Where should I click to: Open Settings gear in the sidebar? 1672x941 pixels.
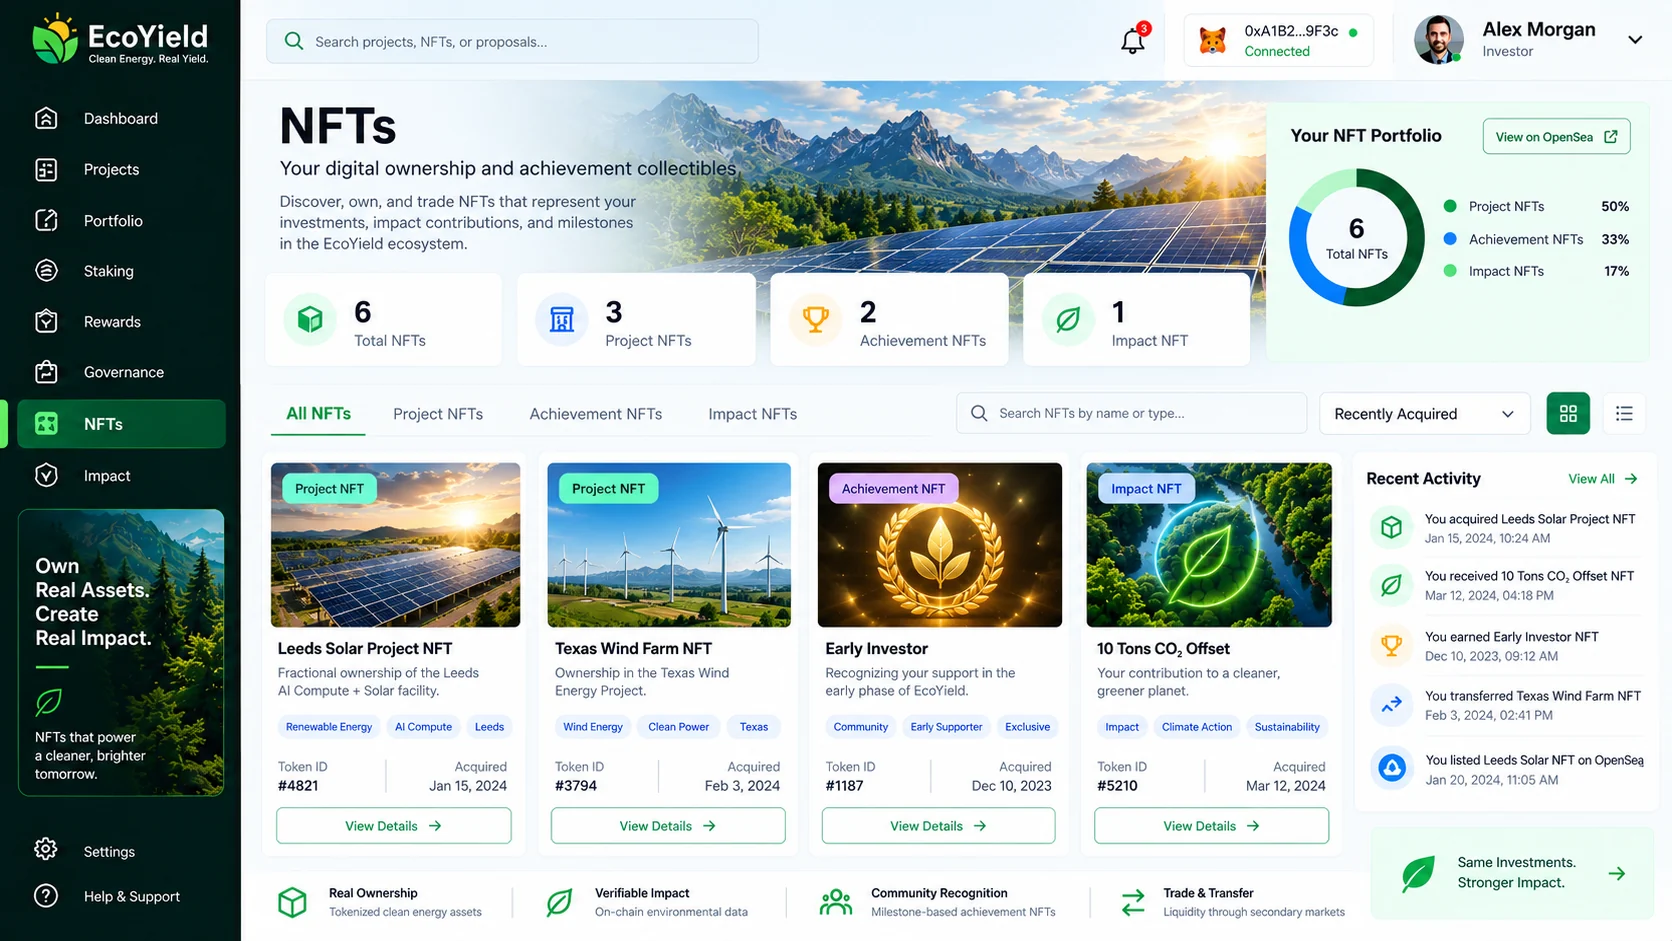click(46, 850)
